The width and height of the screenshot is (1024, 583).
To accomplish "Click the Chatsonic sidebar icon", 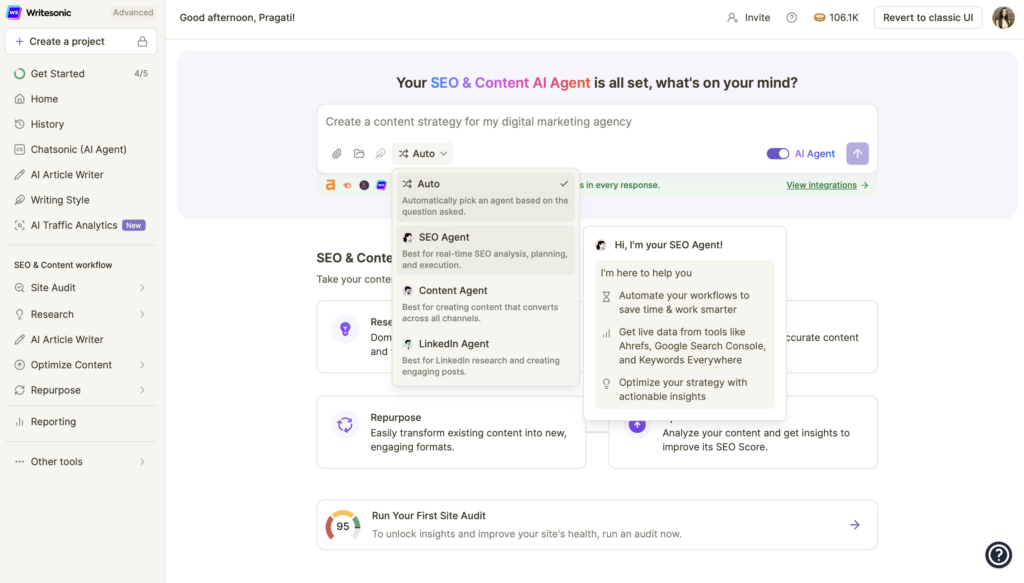I will pyautogui.click(x=20, y=150).
